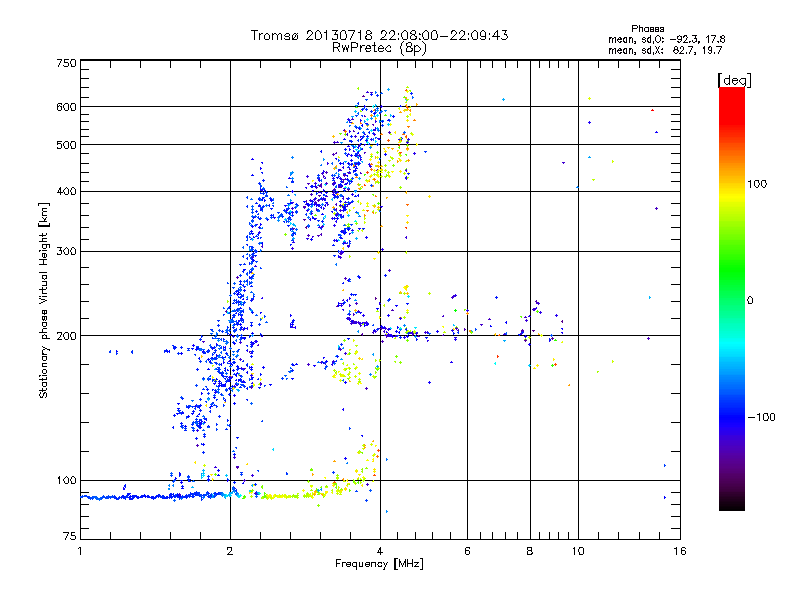Click the "400" y-axis tick label
800x600 pixels.
pos(67,192)
